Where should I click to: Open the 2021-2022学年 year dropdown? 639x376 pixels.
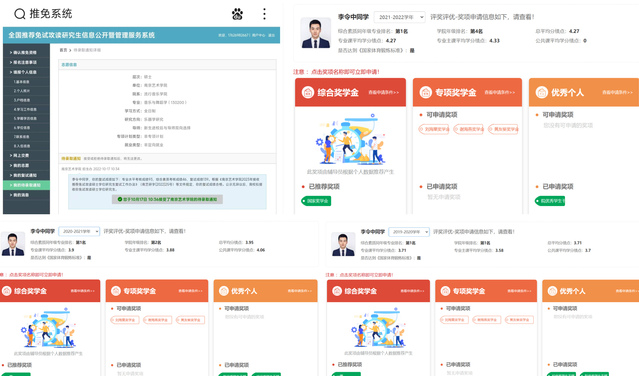[399, 17]
